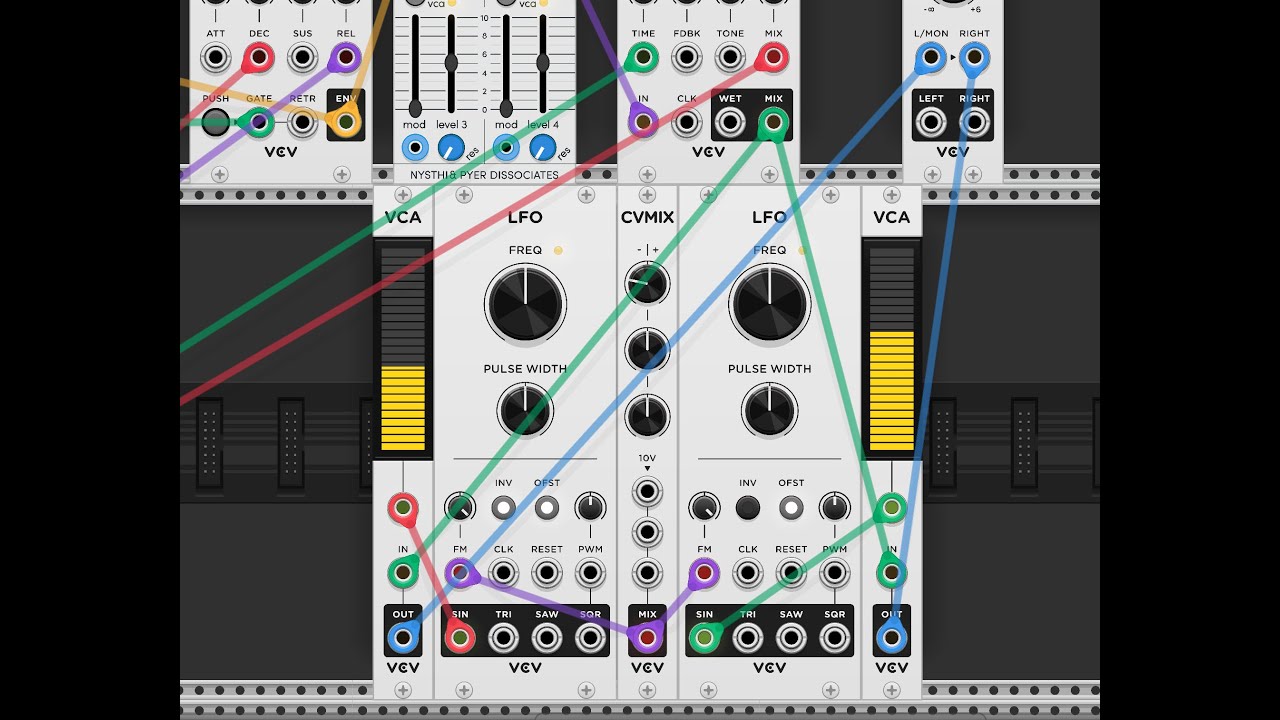Click the left LFO PULSE WIDTH knob
The width and height of the screenshot is (1280, 720).
(525, 410)
